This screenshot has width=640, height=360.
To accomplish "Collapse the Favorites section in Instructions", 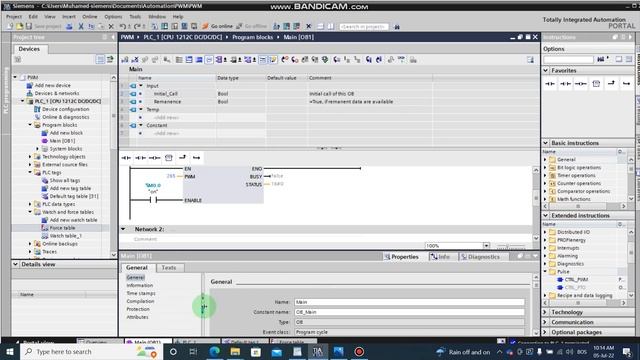I will click(x=546, y=70).
